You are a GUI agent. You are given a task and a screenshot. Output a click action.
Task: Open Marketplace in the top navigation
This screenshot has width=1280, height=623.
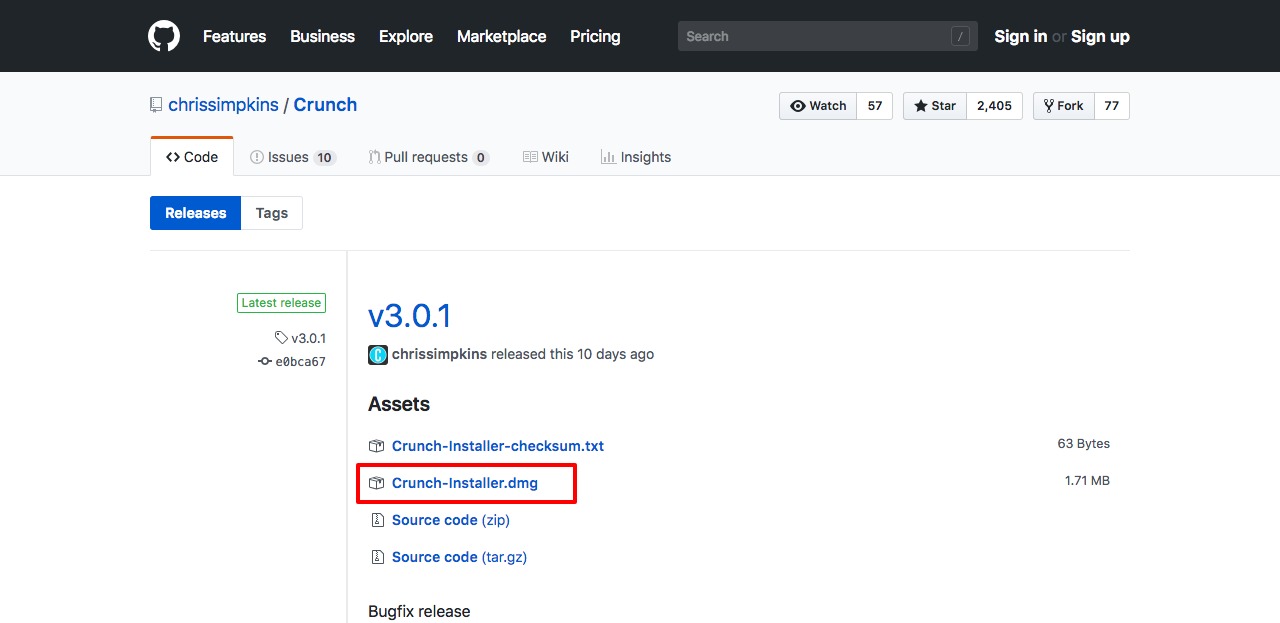click(x=501, y=36)
